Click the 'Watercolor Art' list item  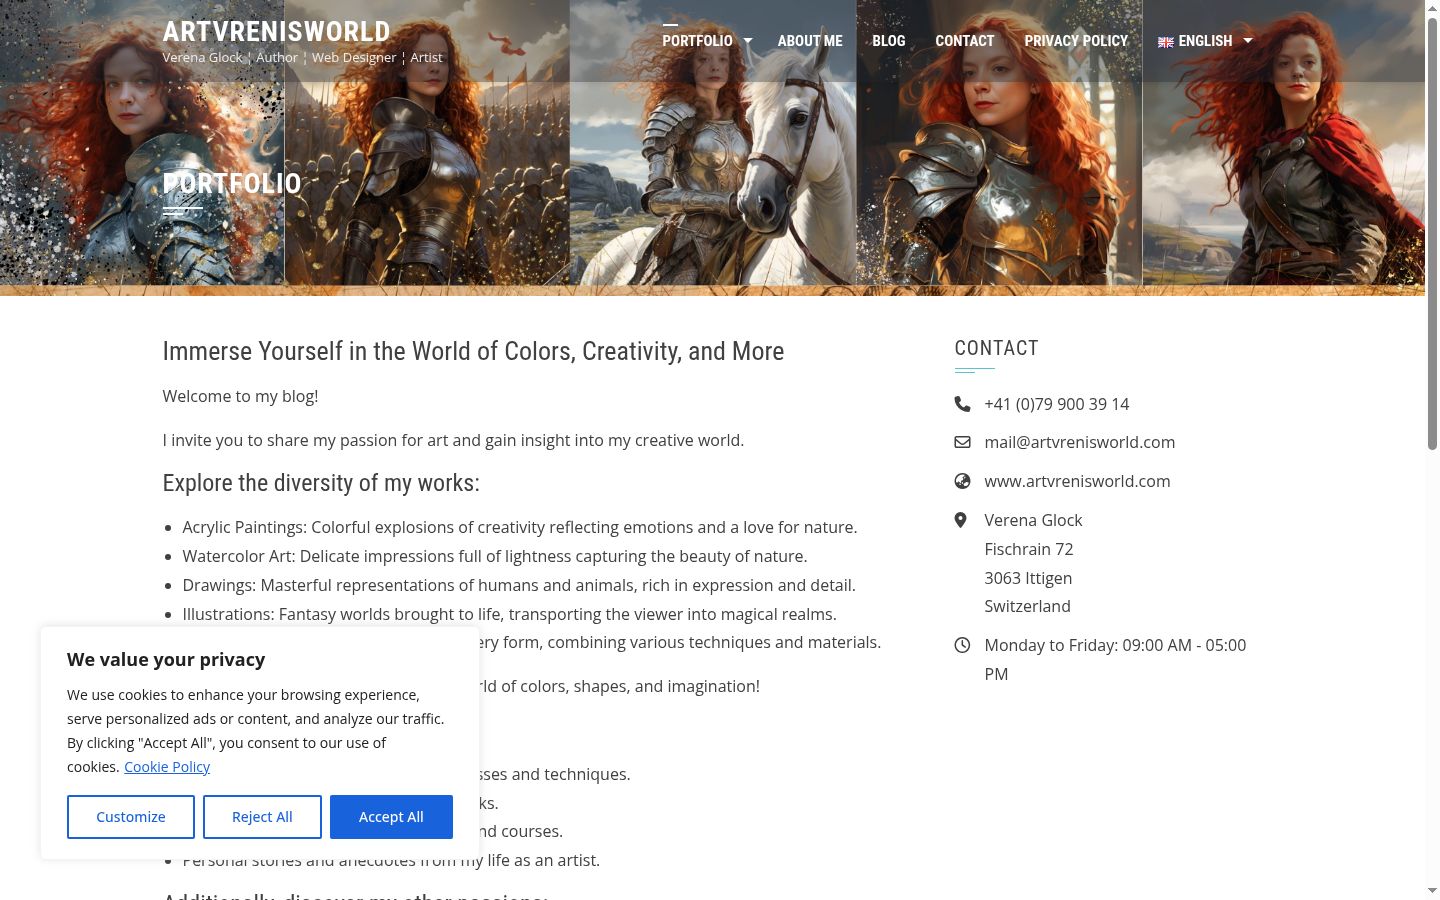coord(495,556)
